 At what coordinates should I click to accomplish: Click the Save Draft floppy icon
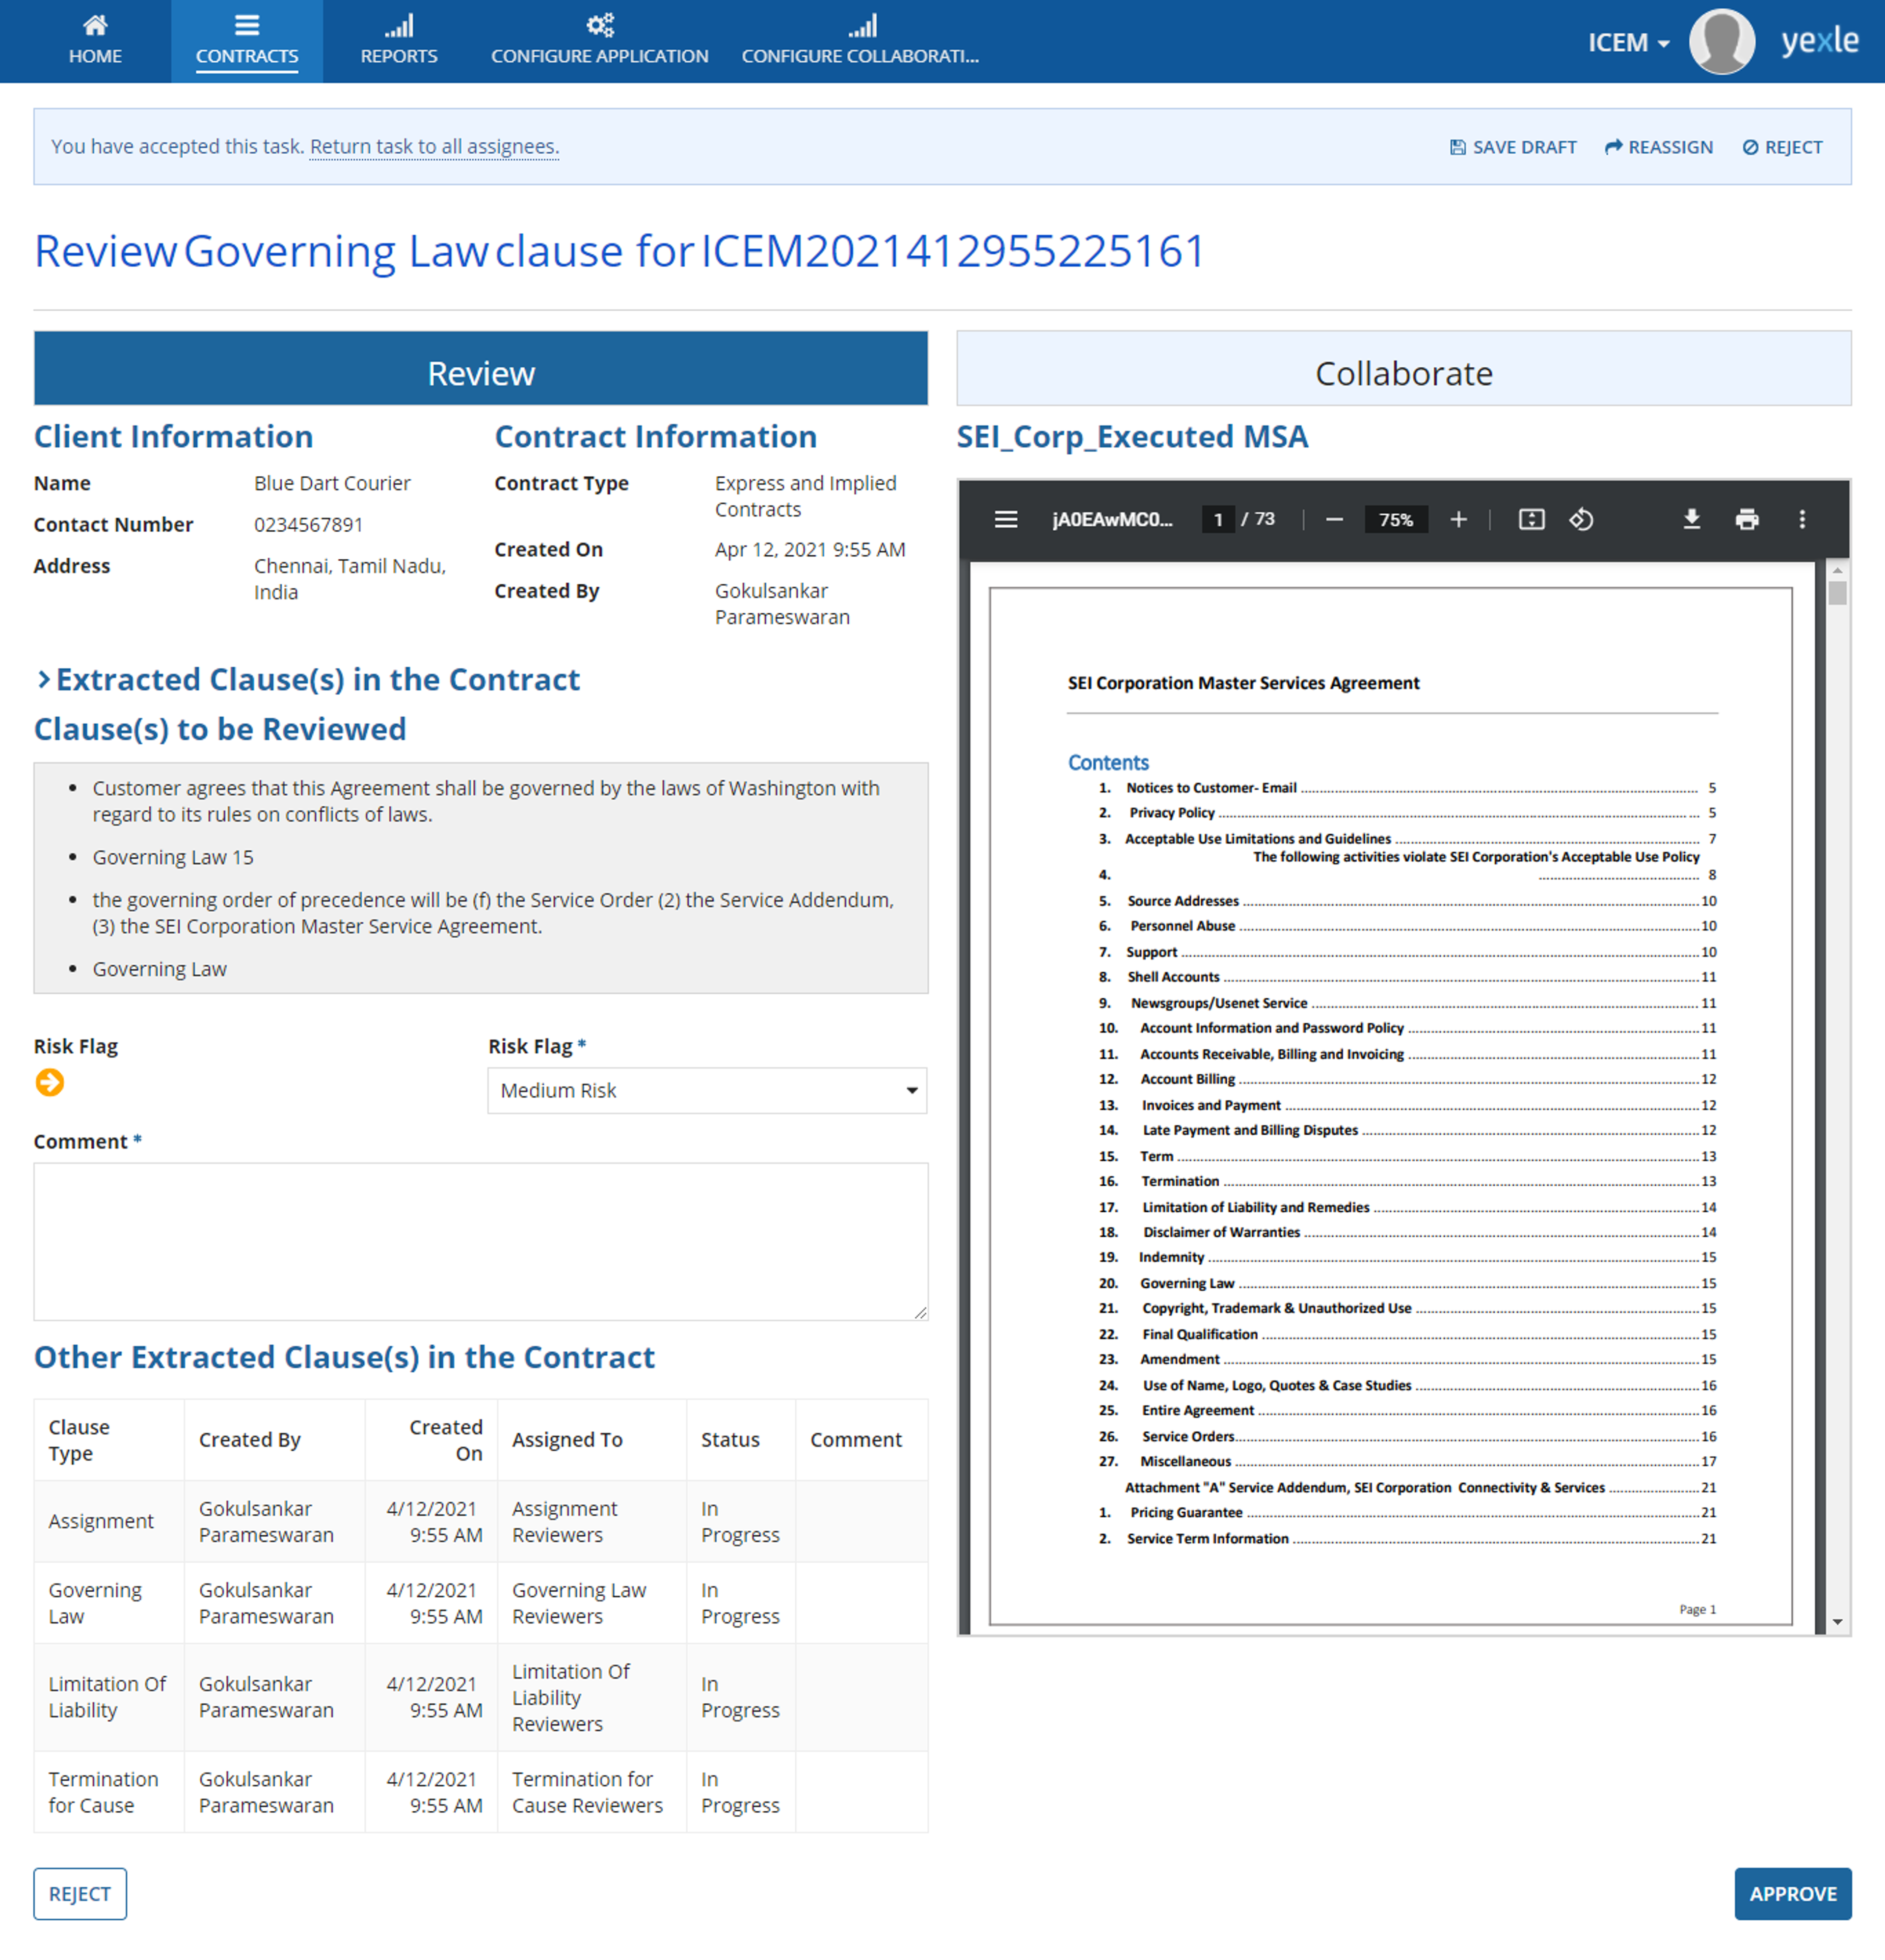(1458, 147)
